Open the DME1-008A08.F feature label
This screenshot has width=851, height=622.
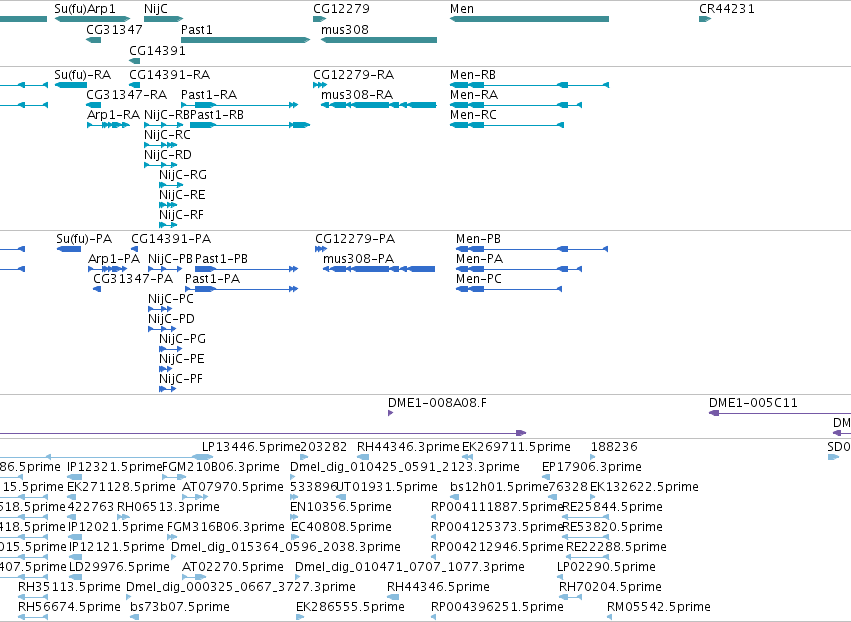437,403
